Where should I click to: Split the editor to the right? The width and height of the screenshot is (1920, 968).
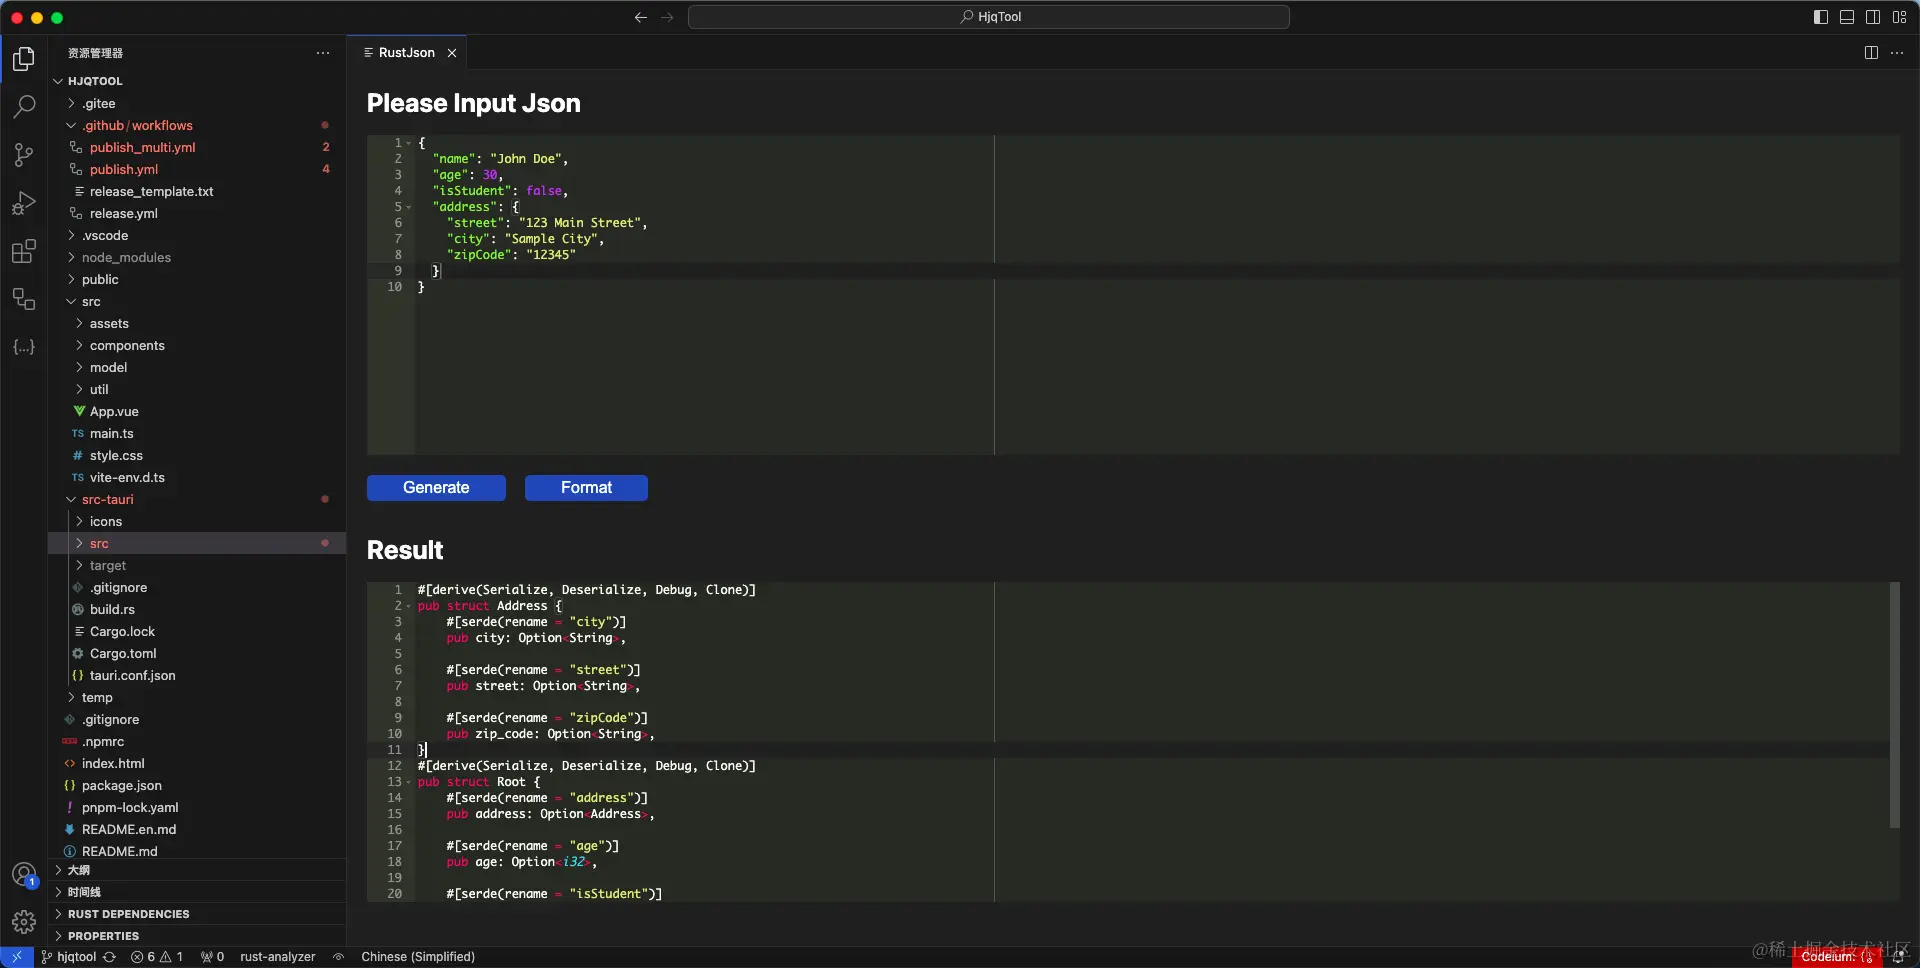(x=1871, y=53)
